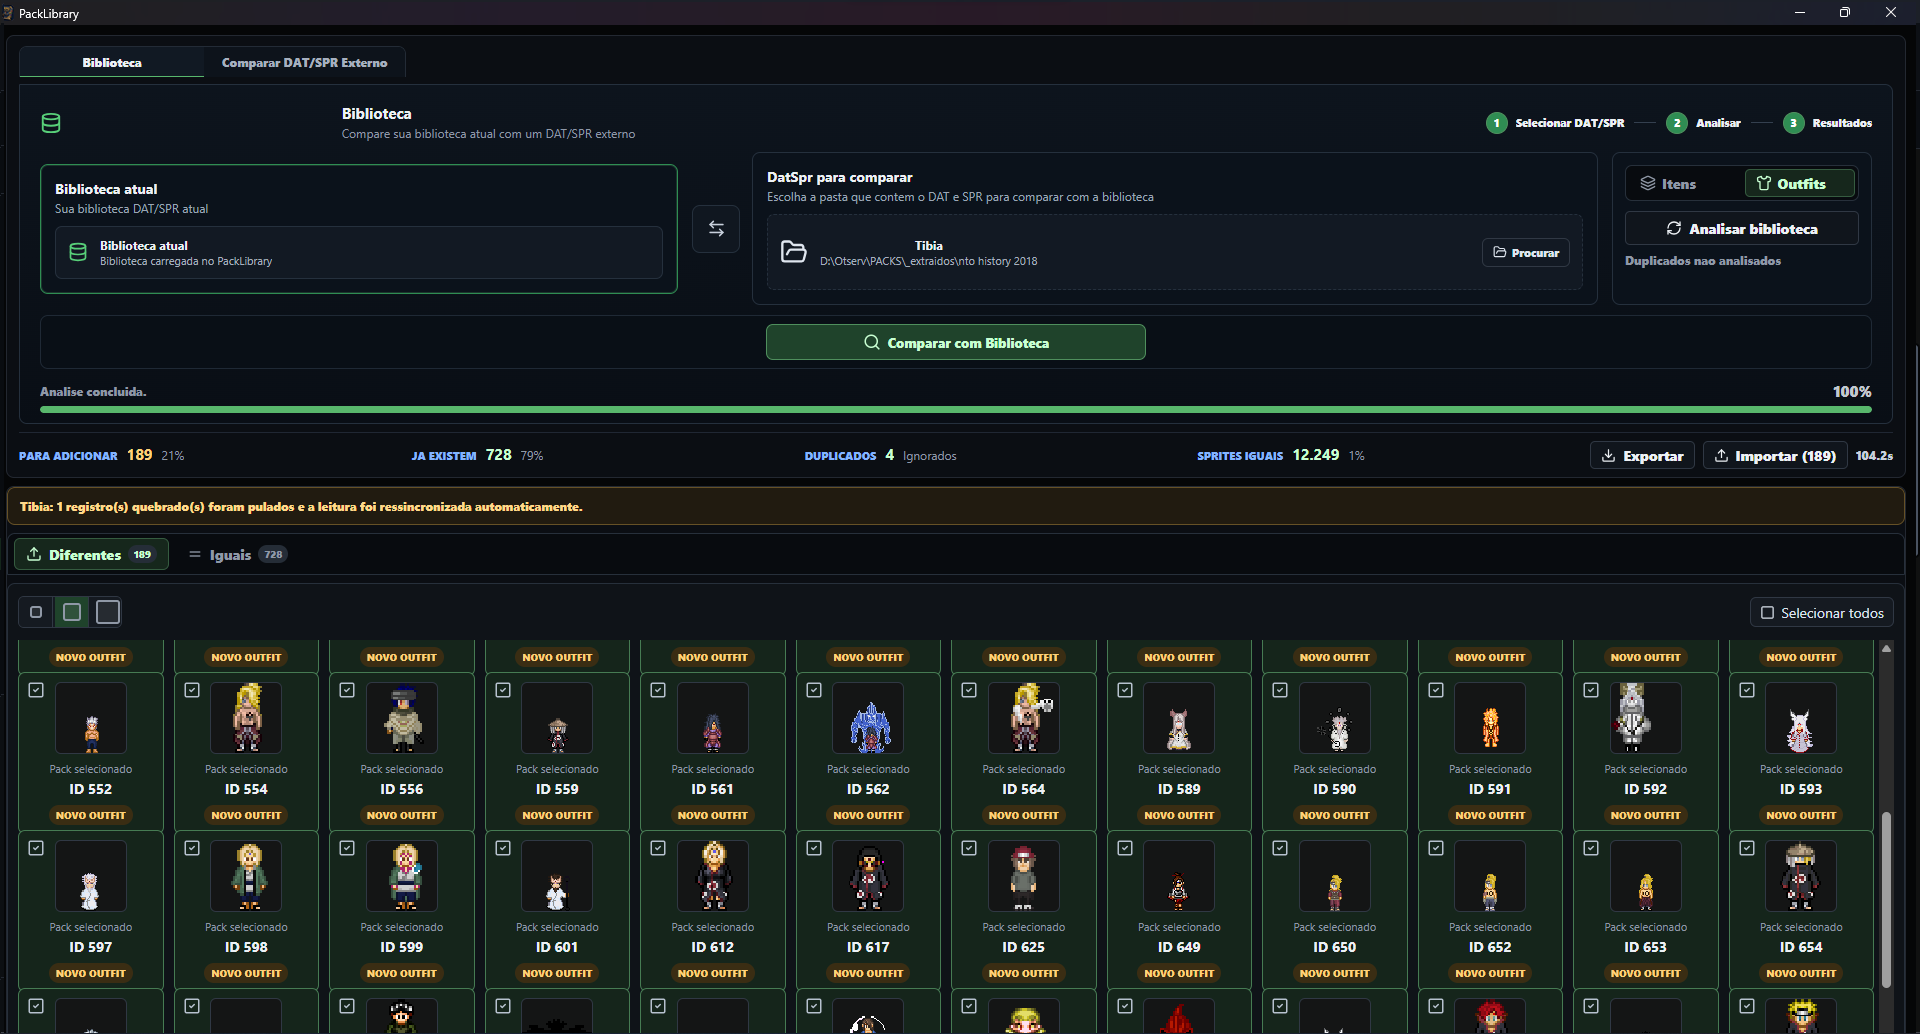1920x1034 pixels.
Task: Minimize the PackLibrary window
Action: point(1799,12)
